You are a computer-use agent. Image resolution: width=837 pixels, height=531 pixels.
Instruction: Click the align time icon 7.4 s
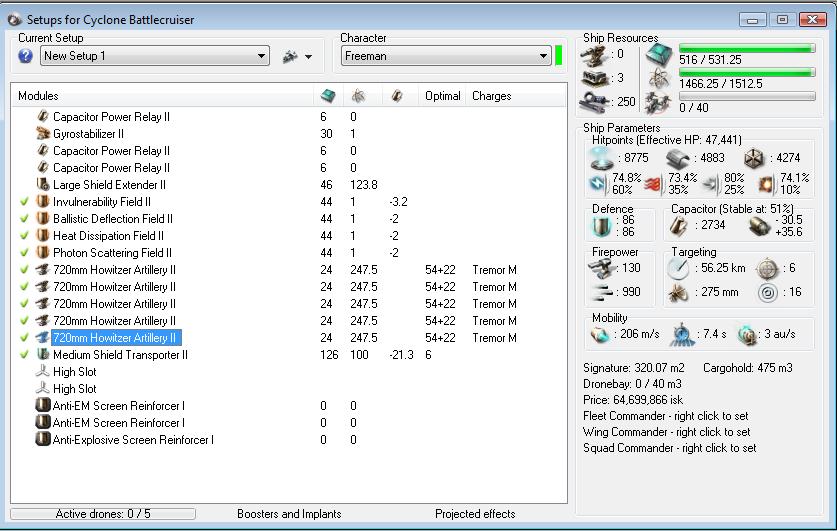(x=682, y=335)
